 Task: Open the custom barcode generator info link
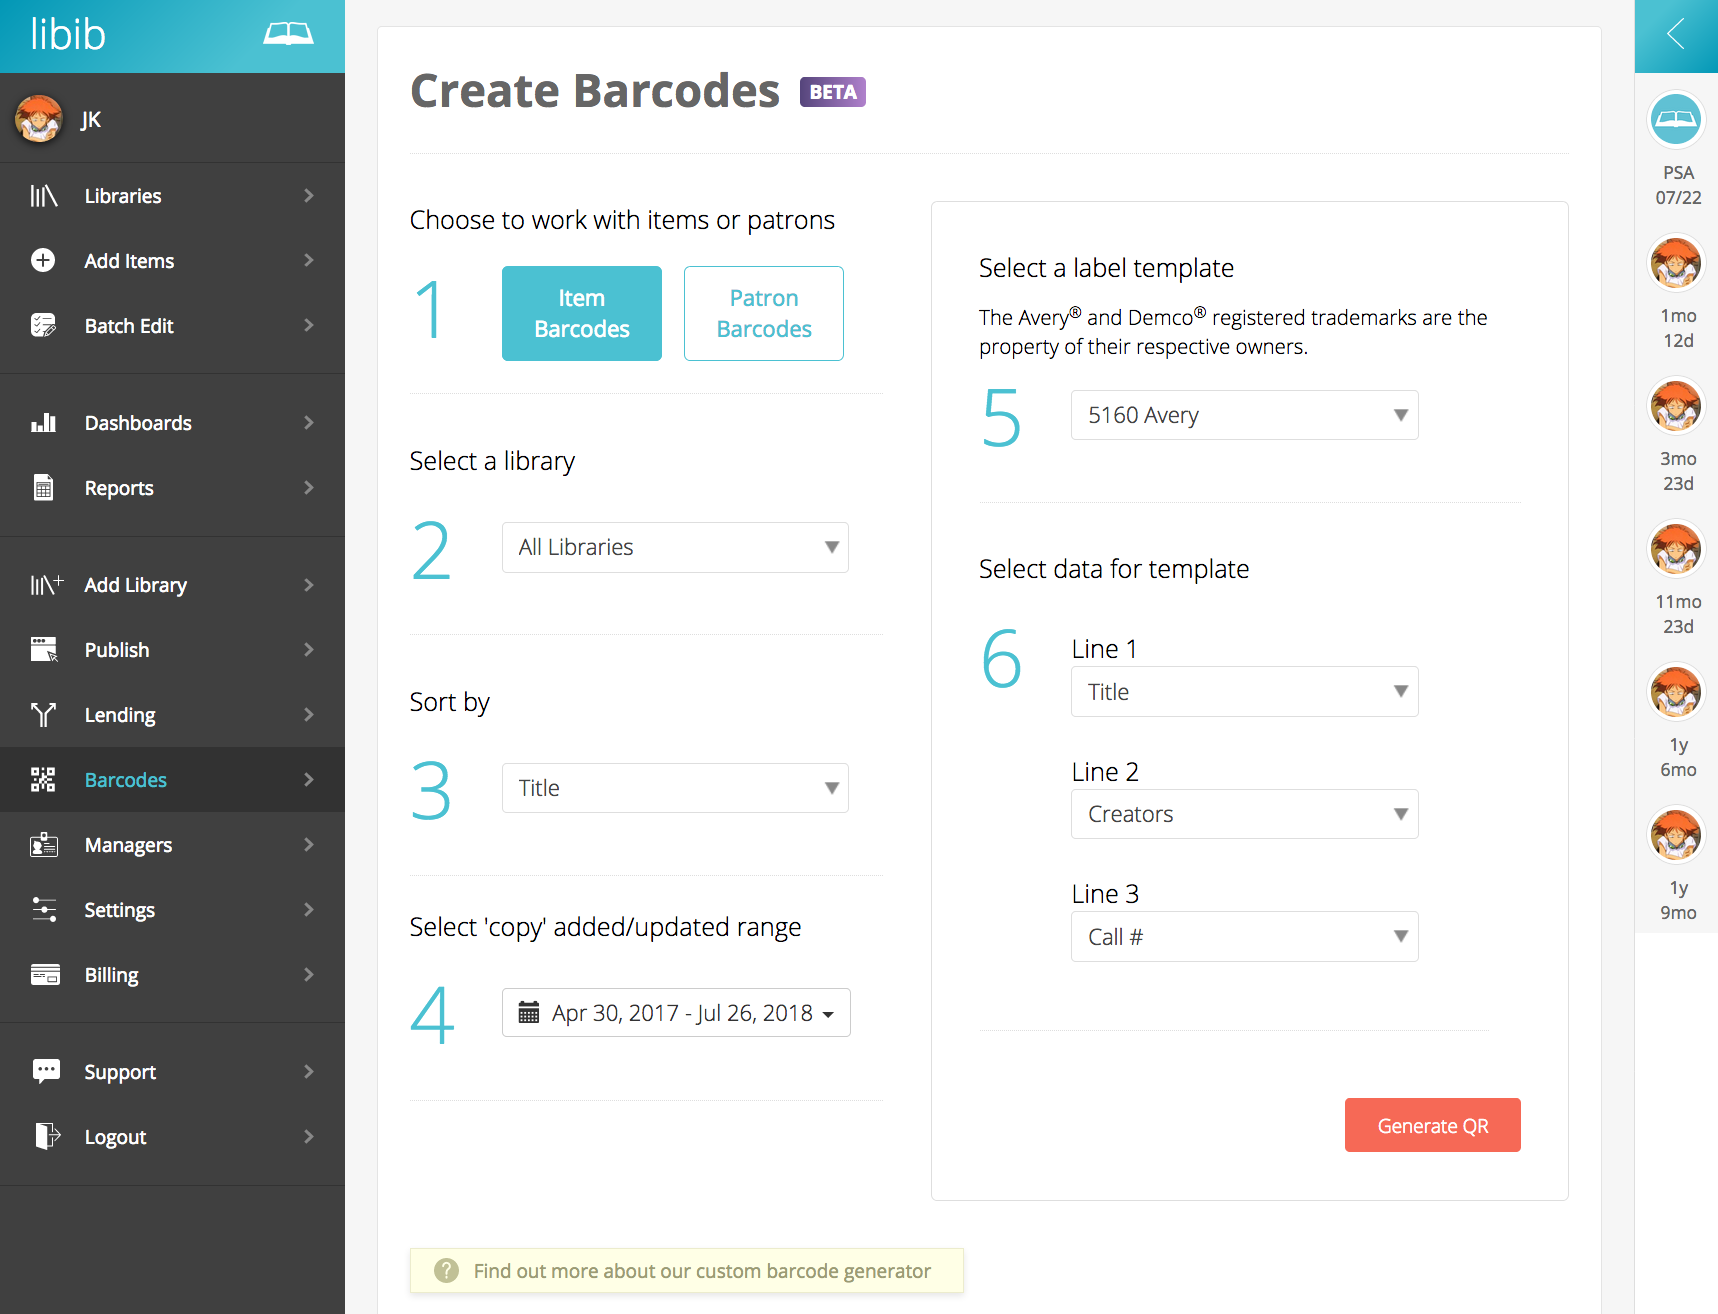pos(701,1271)
